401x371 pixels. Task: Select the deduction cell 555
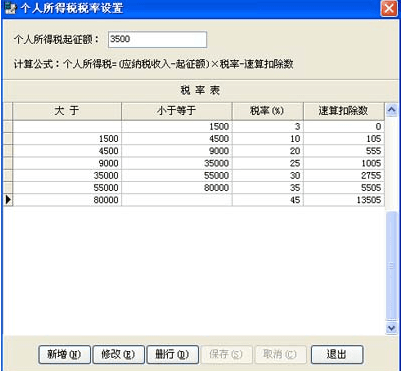[x=344, y=151]
